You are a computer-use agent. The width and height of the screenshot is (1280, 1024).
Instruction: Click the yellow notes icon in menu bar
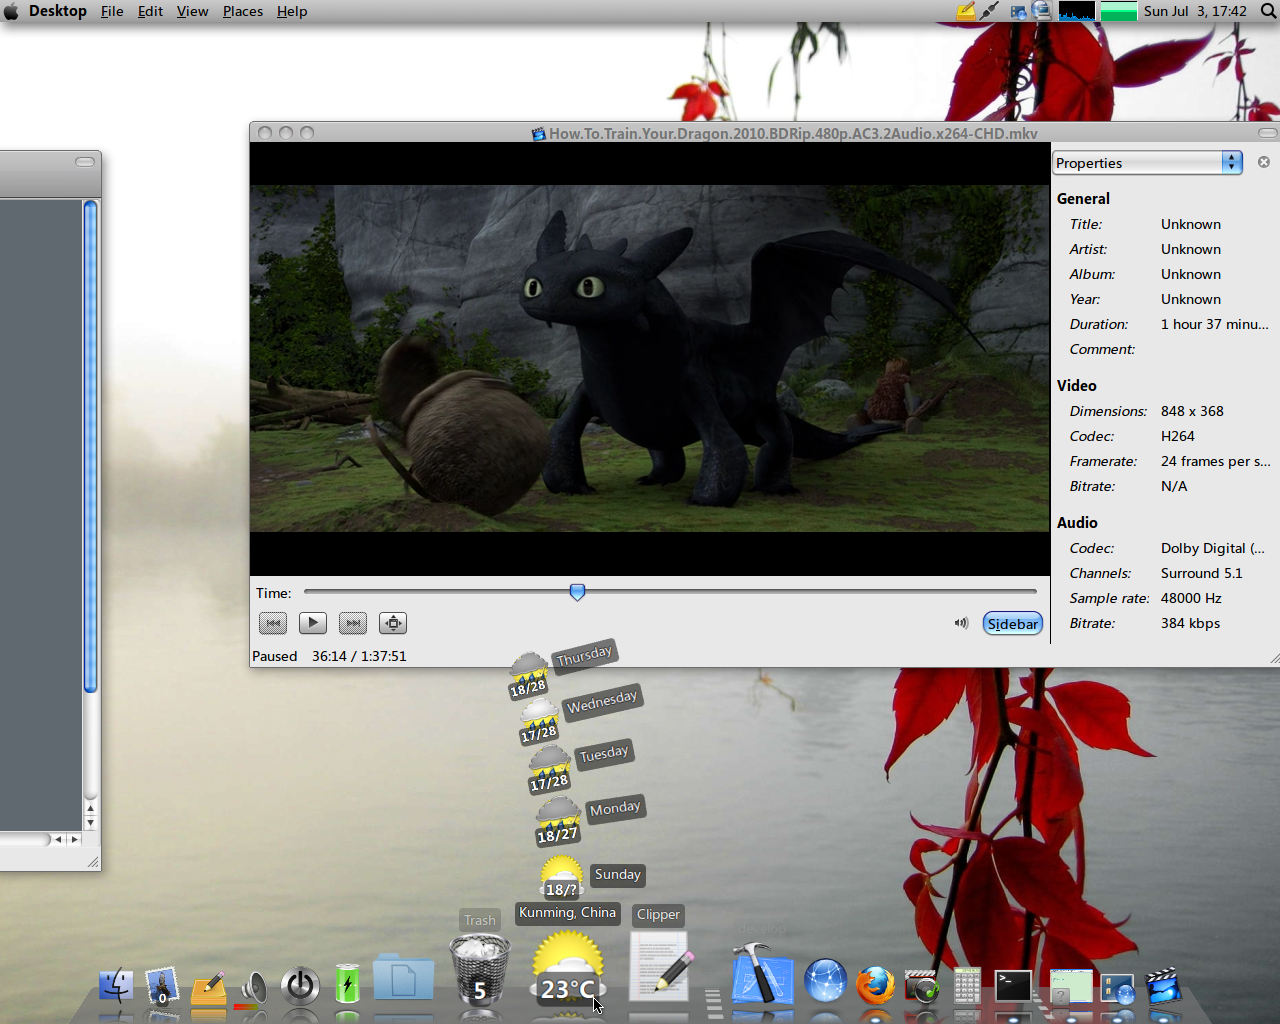(x=965, y=11)
